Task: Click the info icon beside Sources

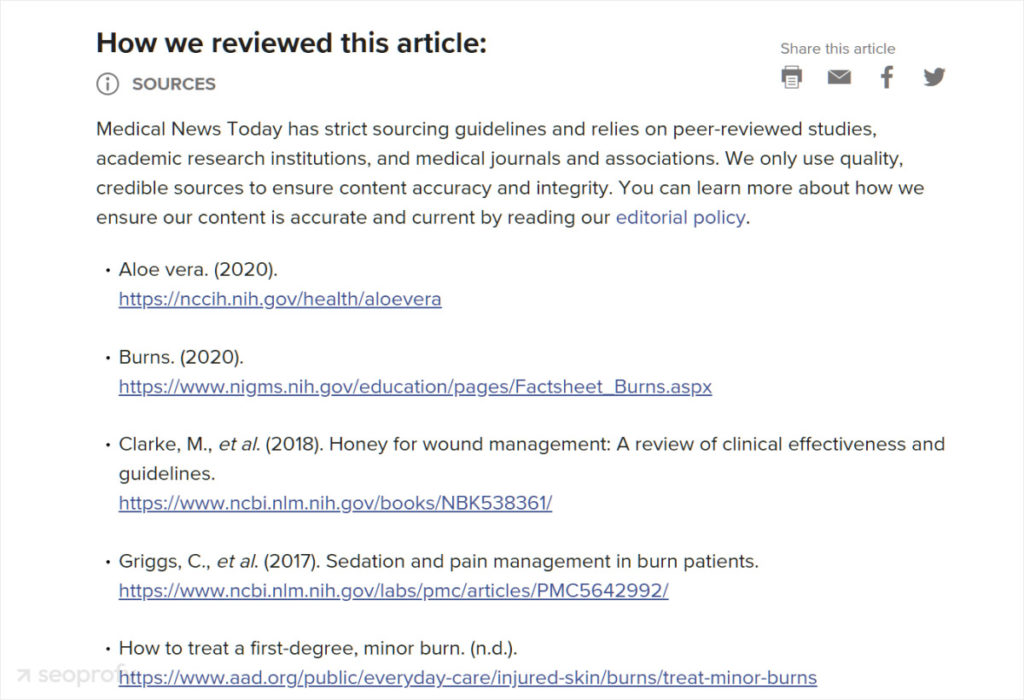Action: click(x=107, y=84)
